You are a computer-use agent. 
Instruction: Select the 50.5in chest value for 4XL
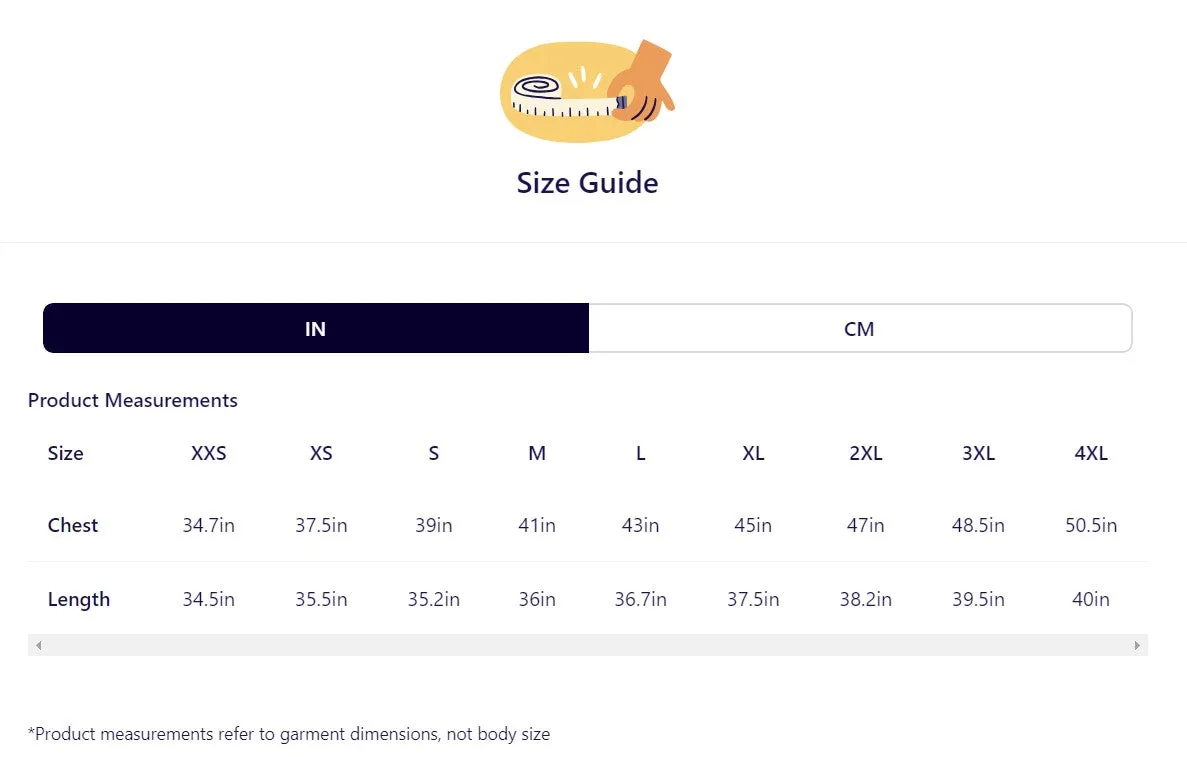(1091, 525)
